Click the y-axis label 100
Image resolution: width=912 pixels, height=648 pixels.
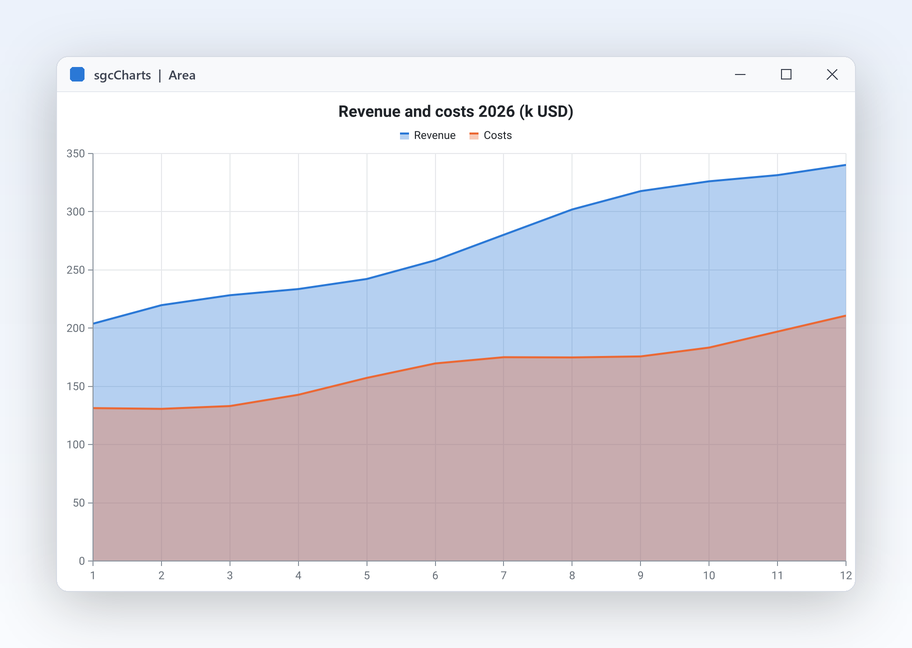76,444
